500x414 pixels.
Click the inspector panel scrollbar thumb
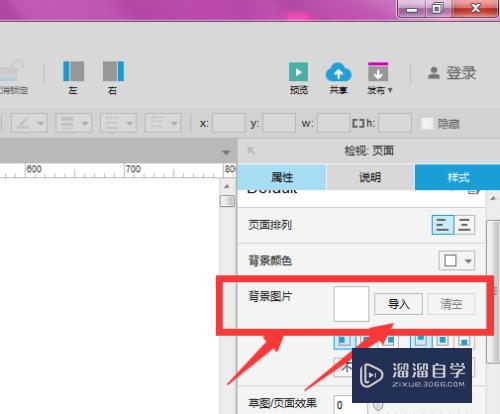pos(493,292)
